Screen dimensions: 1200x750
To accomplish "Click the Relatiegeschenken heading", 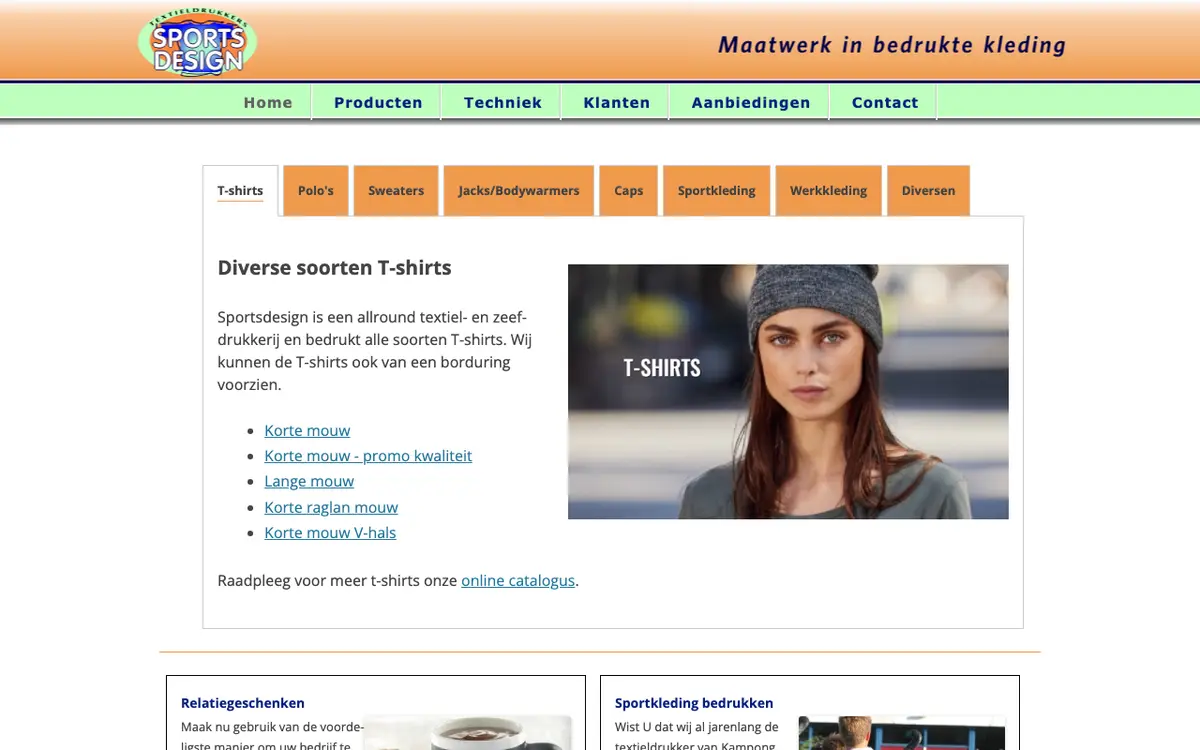I will pyautogui.click(x=243, y=703).
